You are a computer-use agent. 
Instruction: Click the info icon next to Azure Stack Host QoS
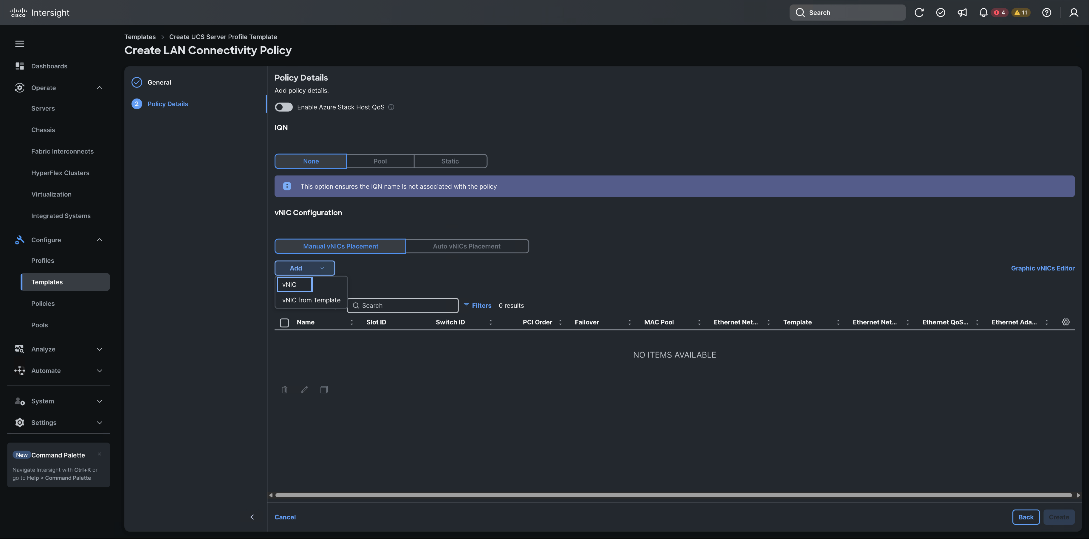tap(391, 107)
